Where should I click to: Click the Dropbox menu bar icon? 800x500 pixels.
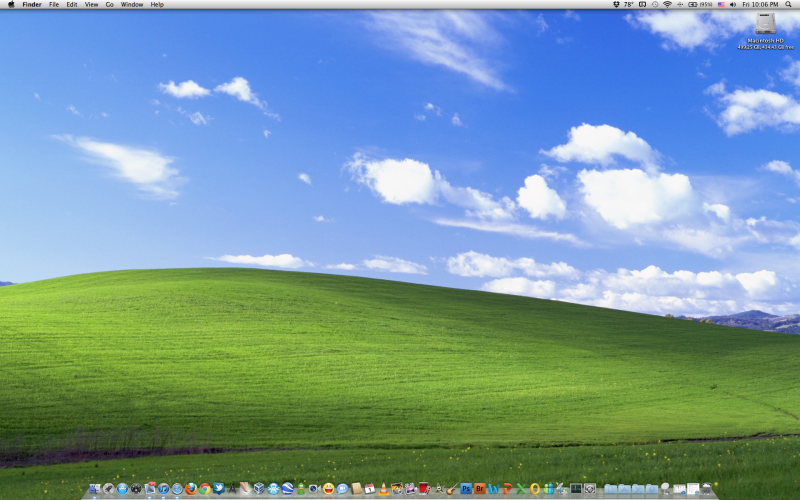(x=616, y=4)
